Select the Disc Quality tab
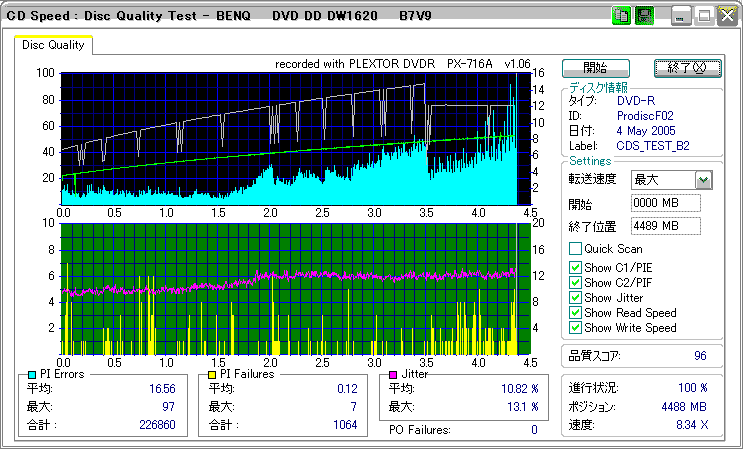 54,45
